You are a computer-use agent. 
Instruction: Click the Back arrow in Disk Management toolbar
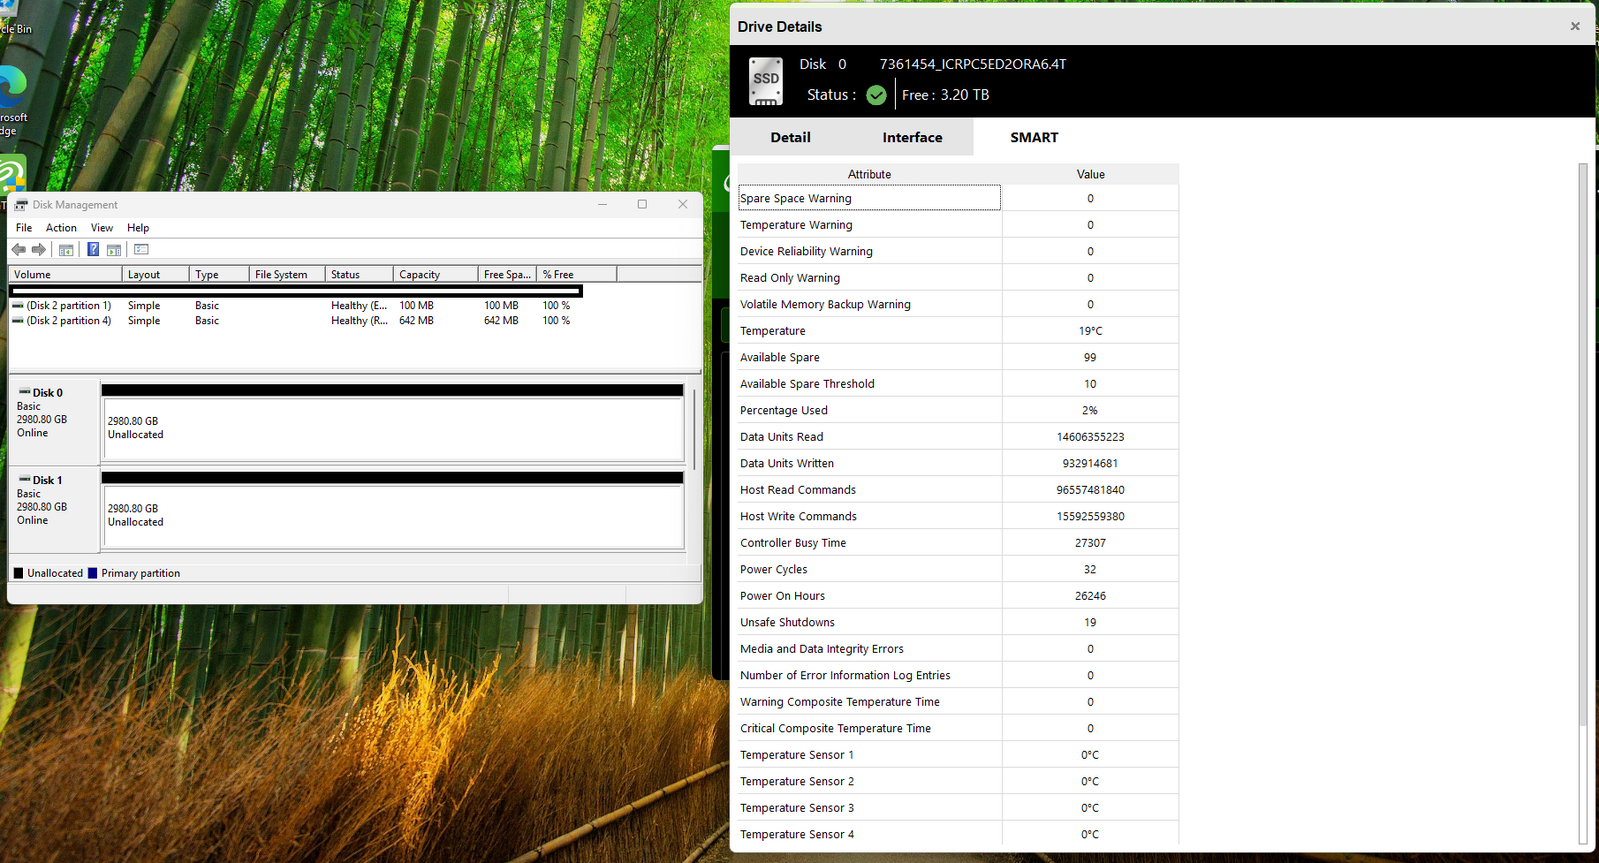pos(18,250)
